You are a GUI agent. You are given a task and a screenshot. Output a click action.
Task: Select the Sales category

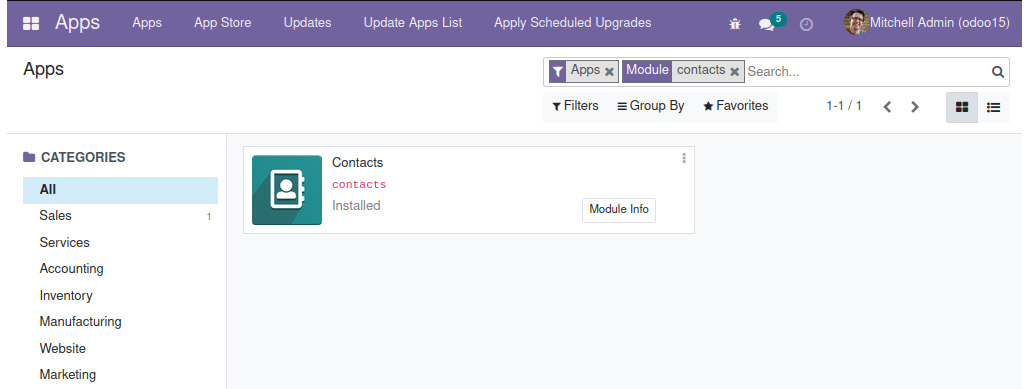click(121, 216)
